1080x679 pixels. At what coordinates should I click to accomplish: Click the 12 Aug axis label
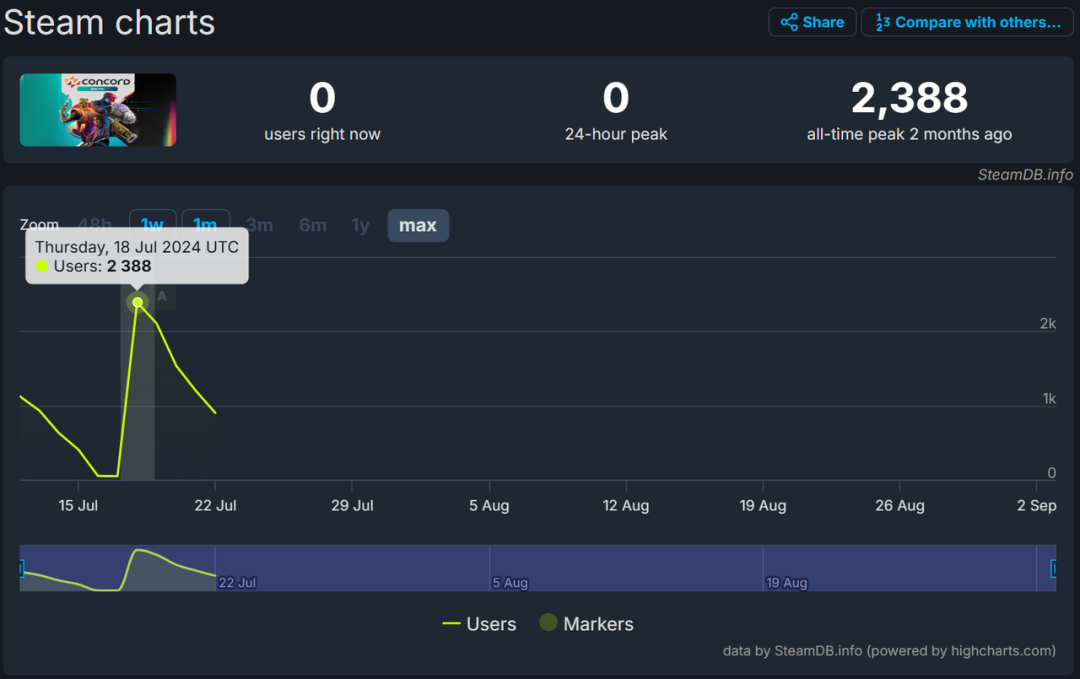(x=625, y=505)
